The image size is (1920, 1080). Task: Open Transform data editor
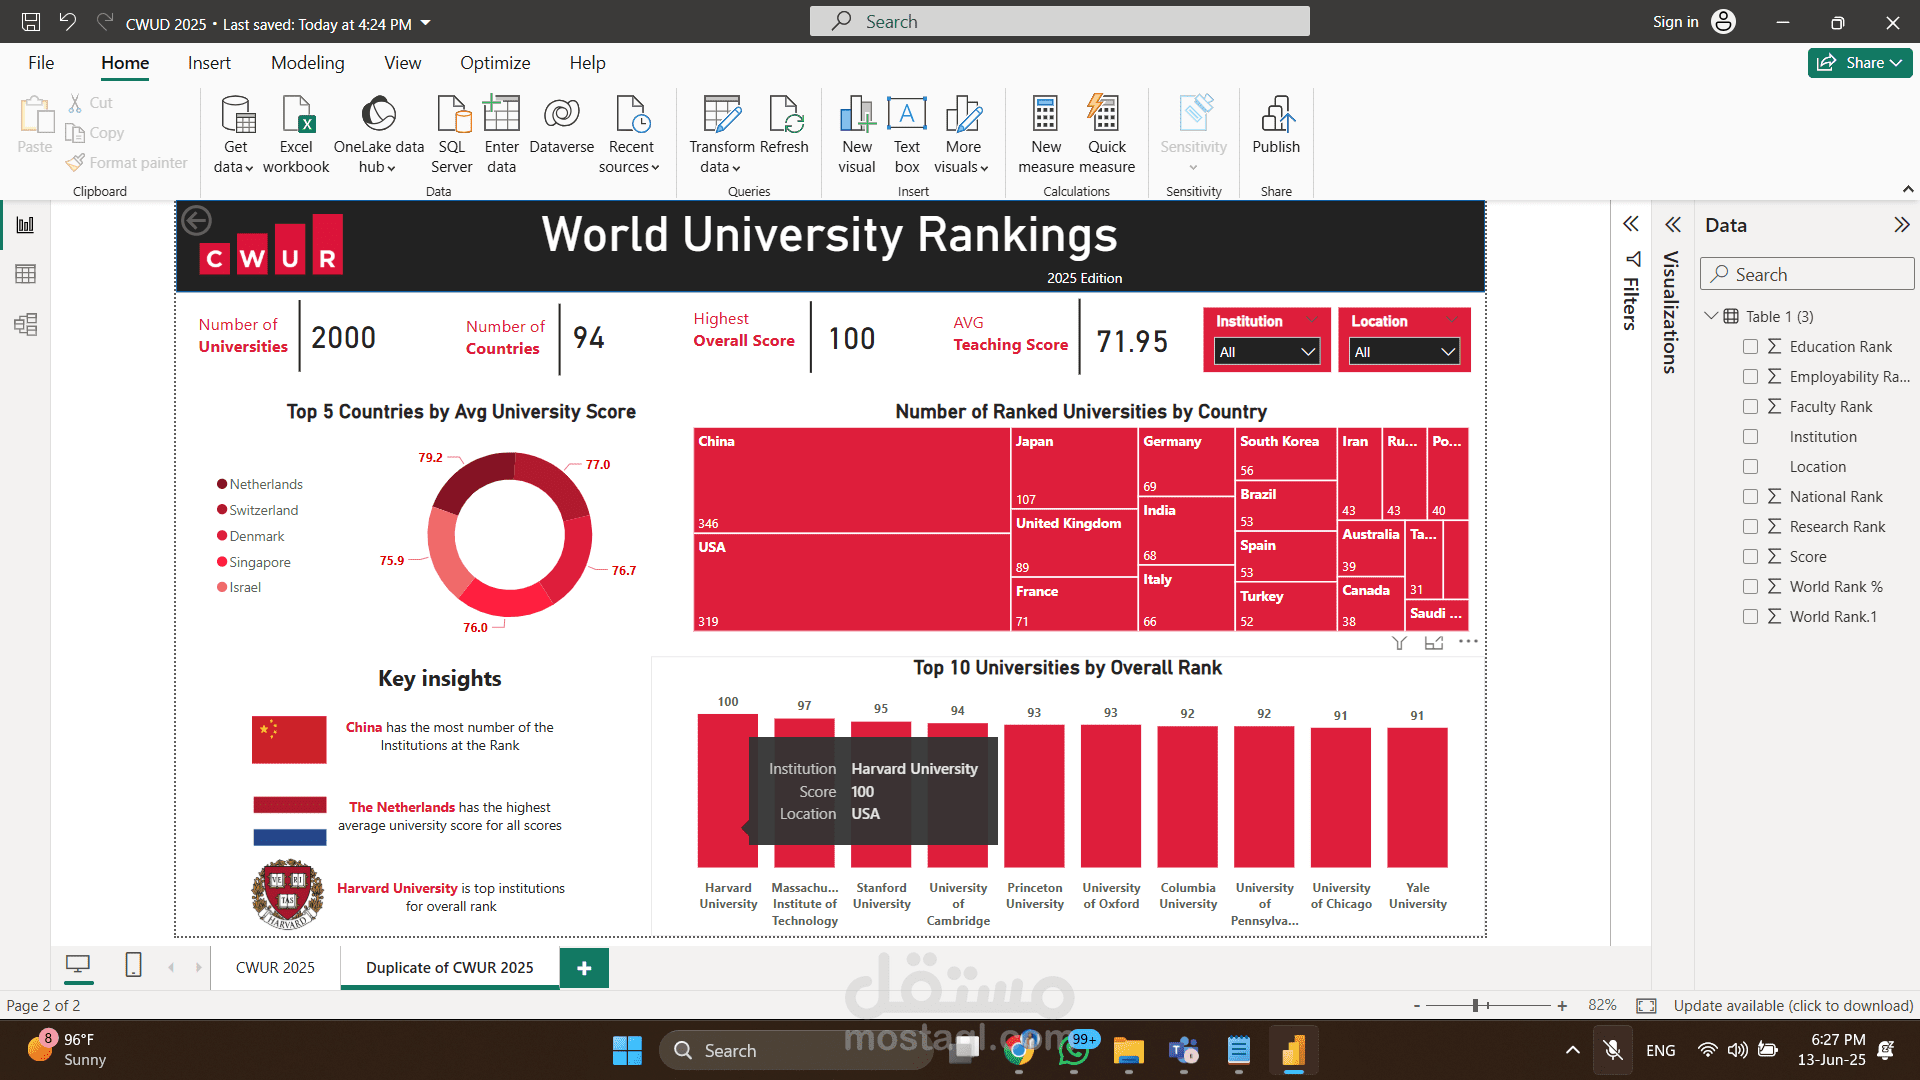722,135
